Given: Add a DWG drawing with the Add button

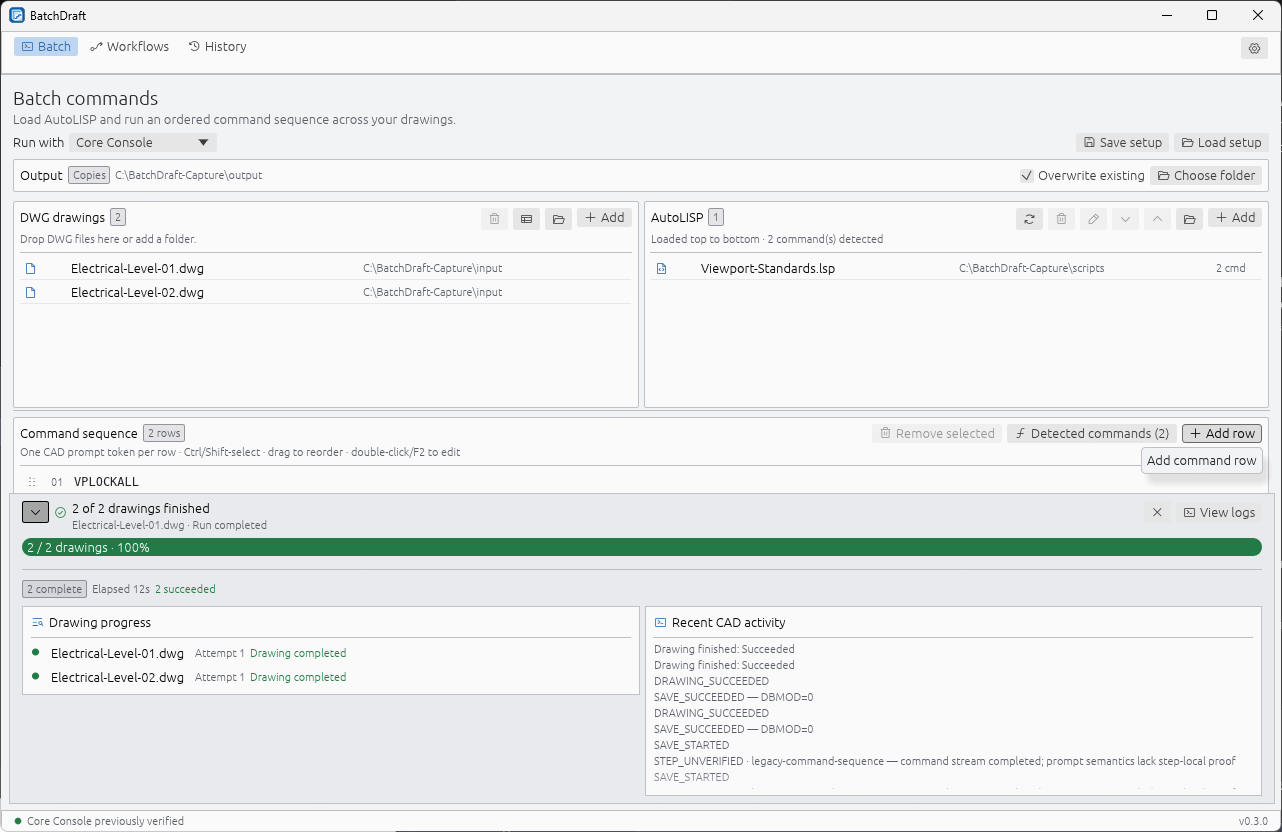Looking at the screenshot, I should pos(604,218).
